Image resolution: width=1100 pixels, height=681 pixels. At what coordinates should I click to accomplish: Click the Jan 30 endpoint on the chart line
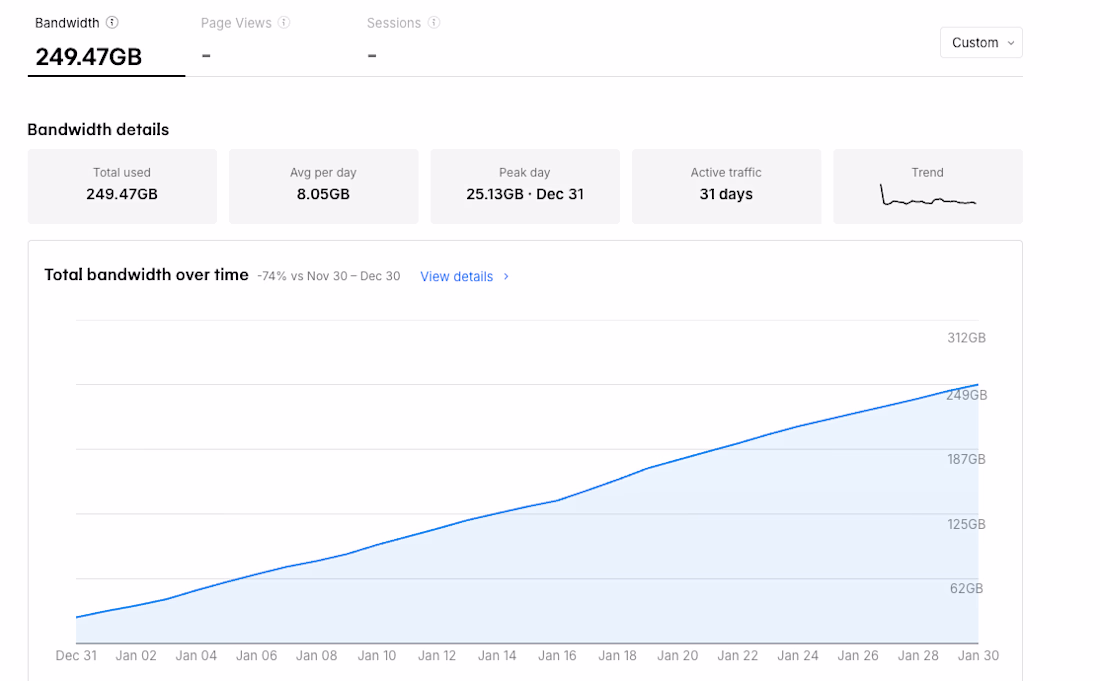(977, 385)
